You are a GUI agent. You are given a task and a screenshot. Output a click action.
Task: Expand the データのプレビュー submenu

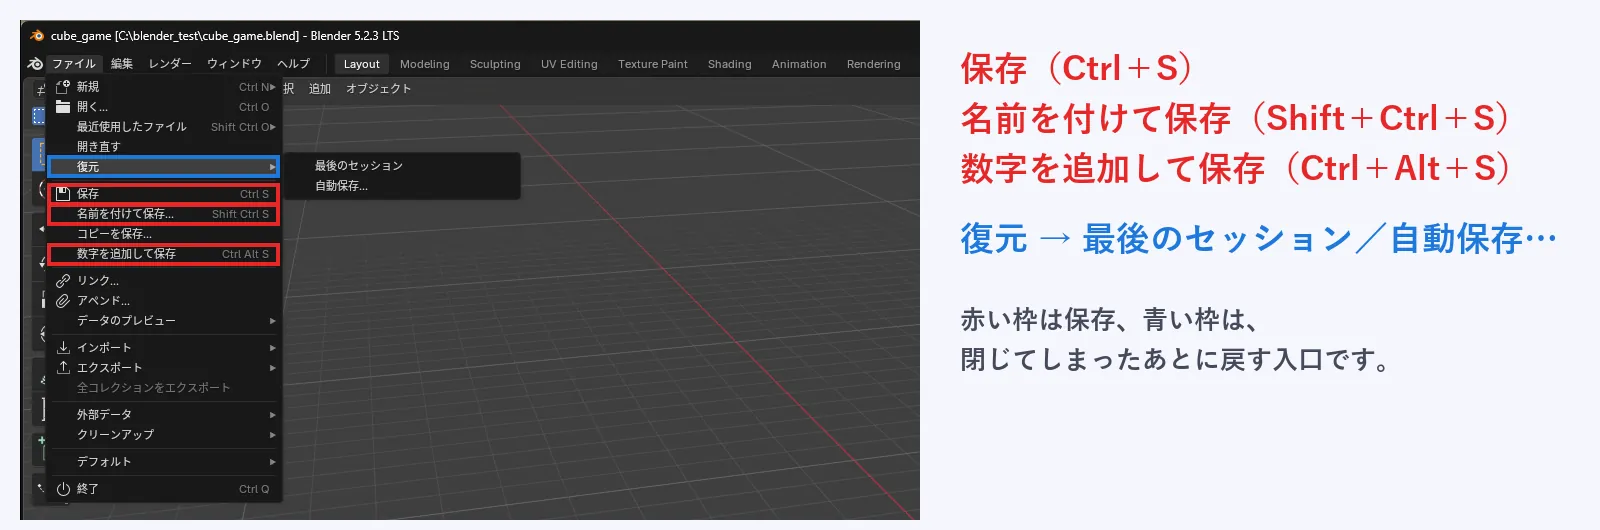coord(165,321)
